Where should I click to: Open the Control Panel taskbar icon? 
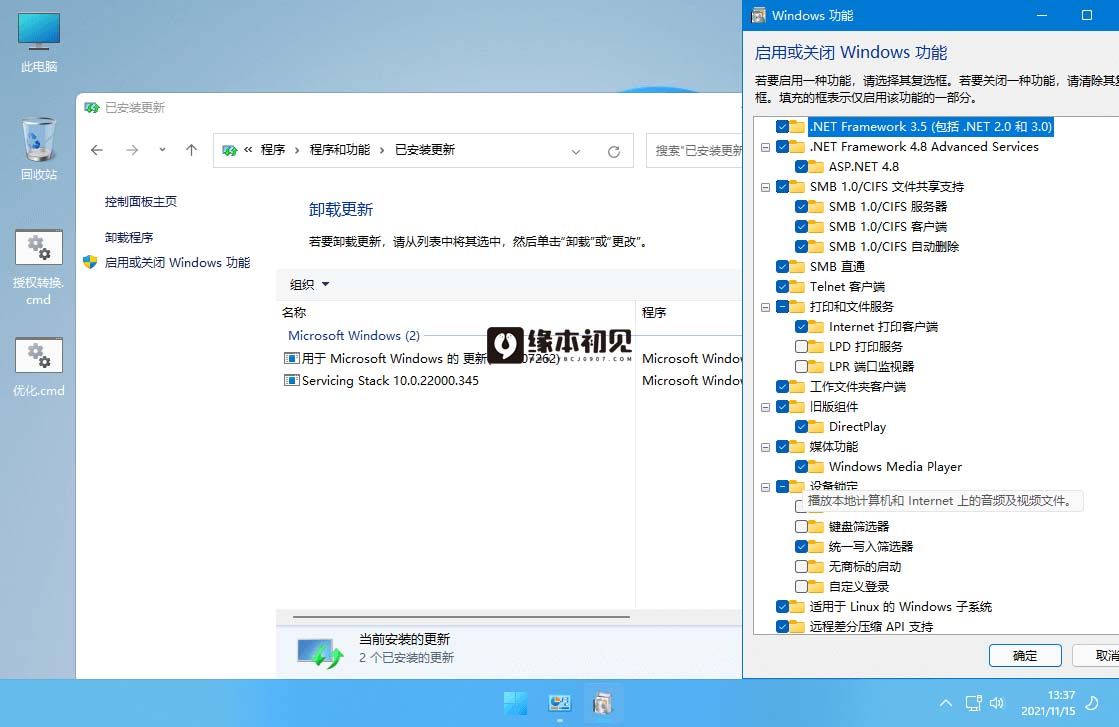(560, 703)
